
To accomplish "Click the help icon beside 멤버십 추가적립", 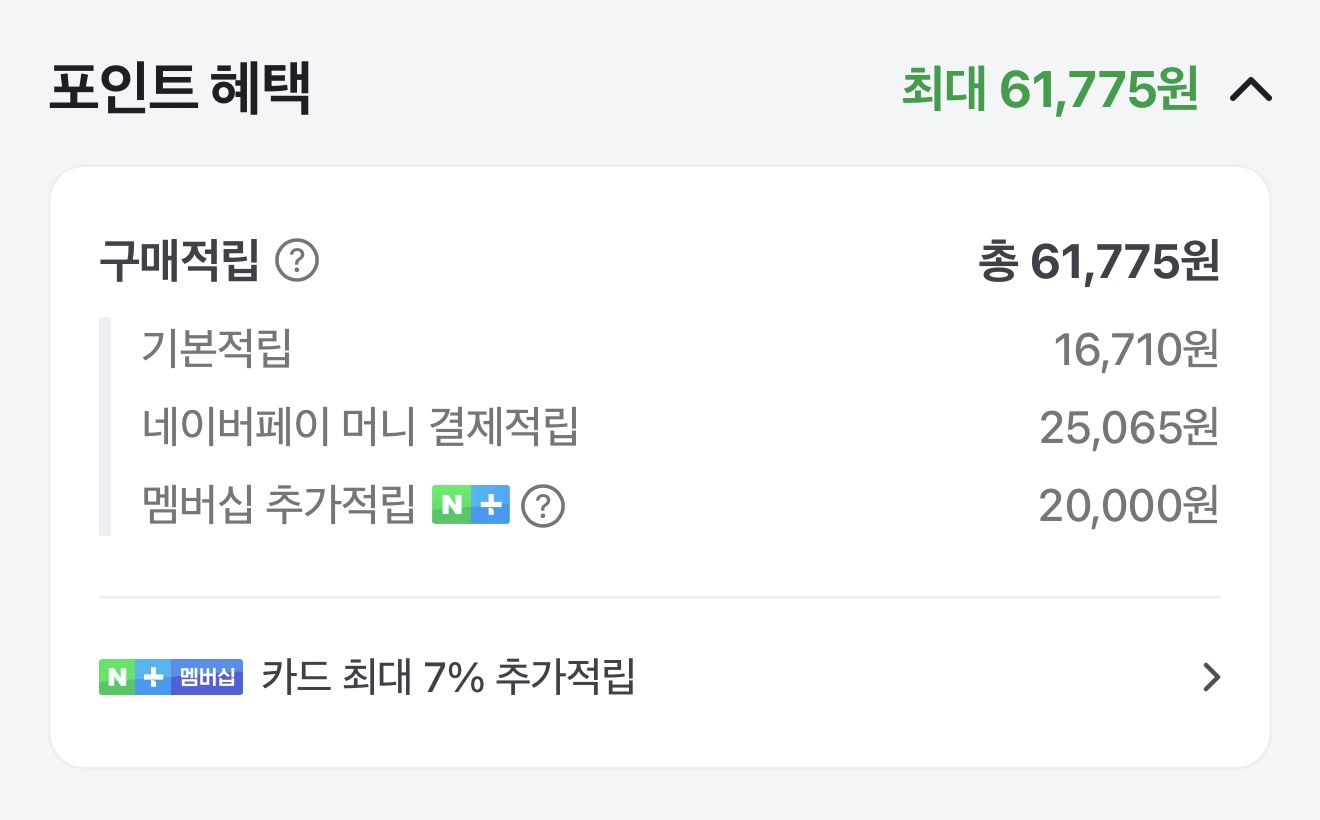I will [x=543, y=506].
